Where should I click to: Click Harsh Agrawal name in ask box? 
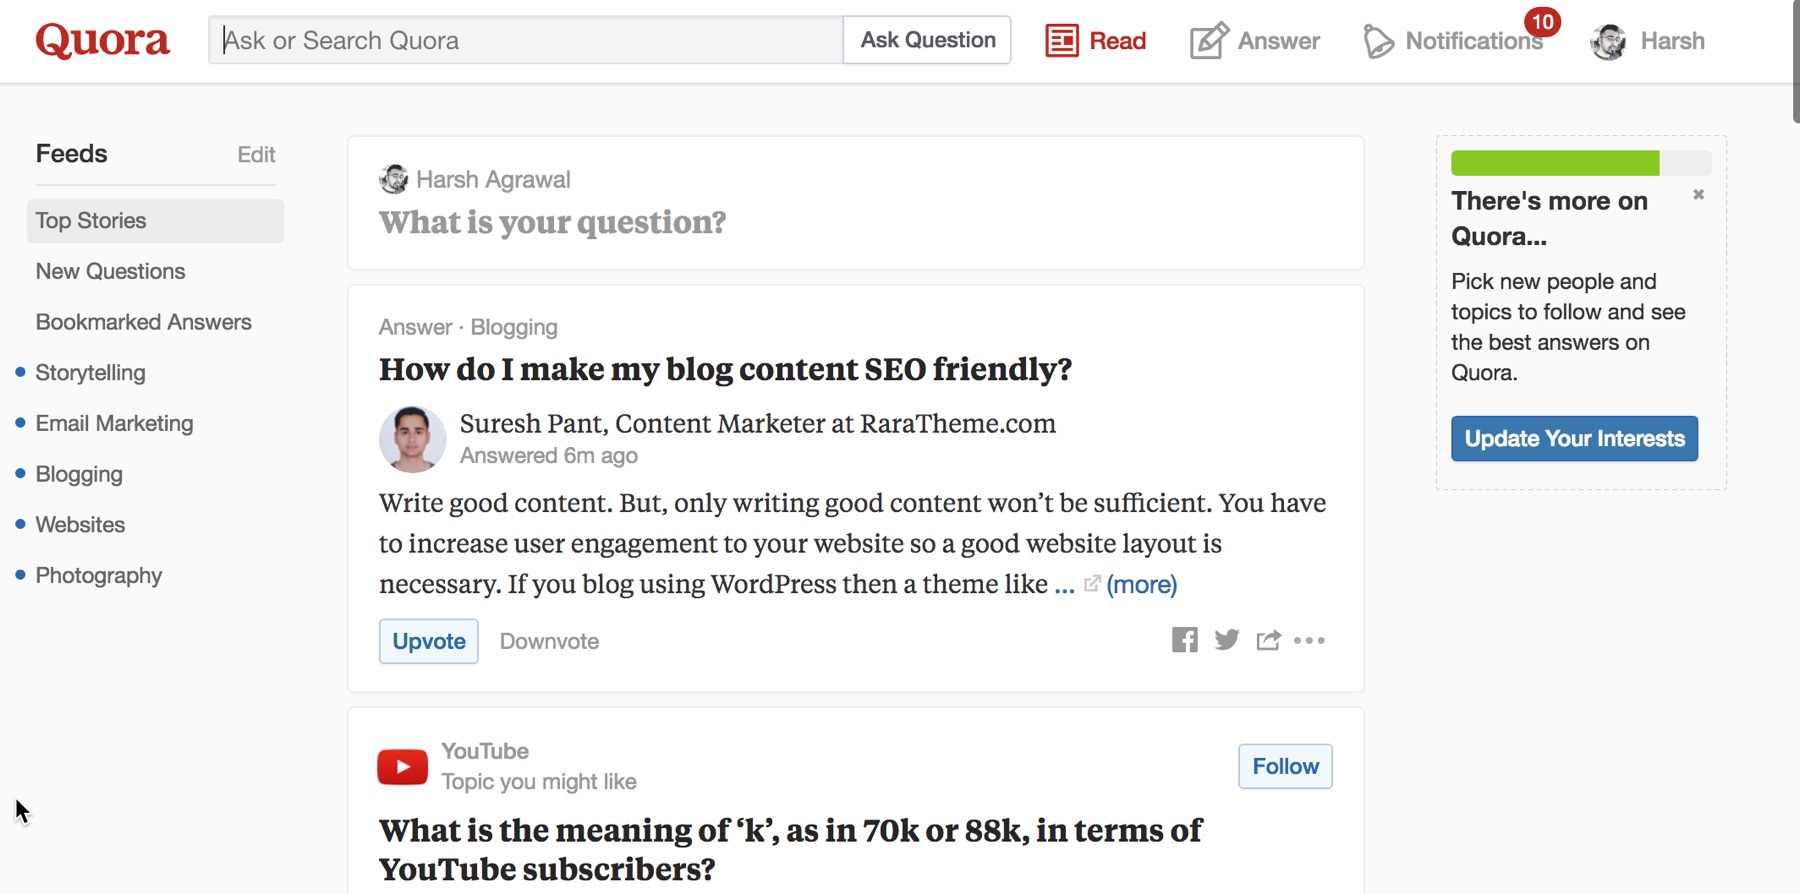[x=493, y=180]
